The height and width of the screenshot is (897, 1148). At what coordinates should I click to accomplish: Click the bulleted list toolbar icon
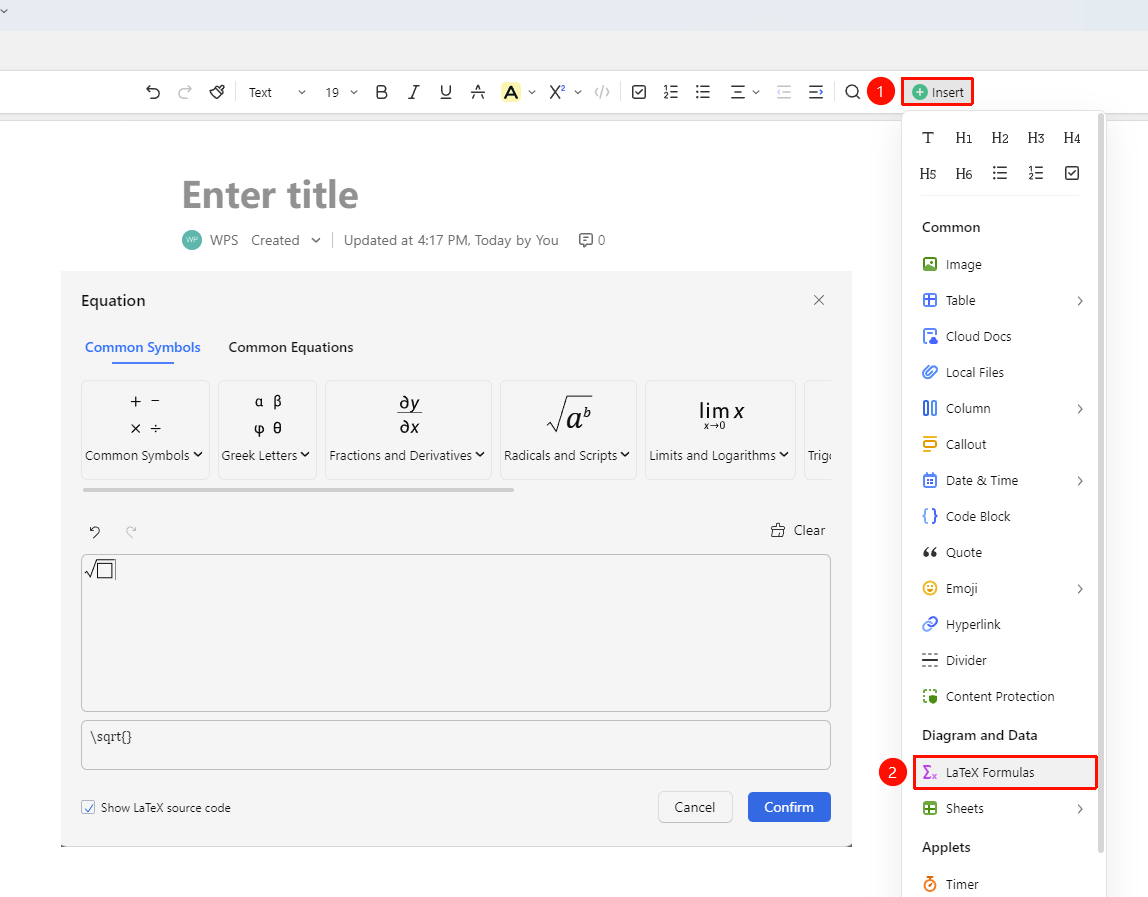(x=703, y=92)
